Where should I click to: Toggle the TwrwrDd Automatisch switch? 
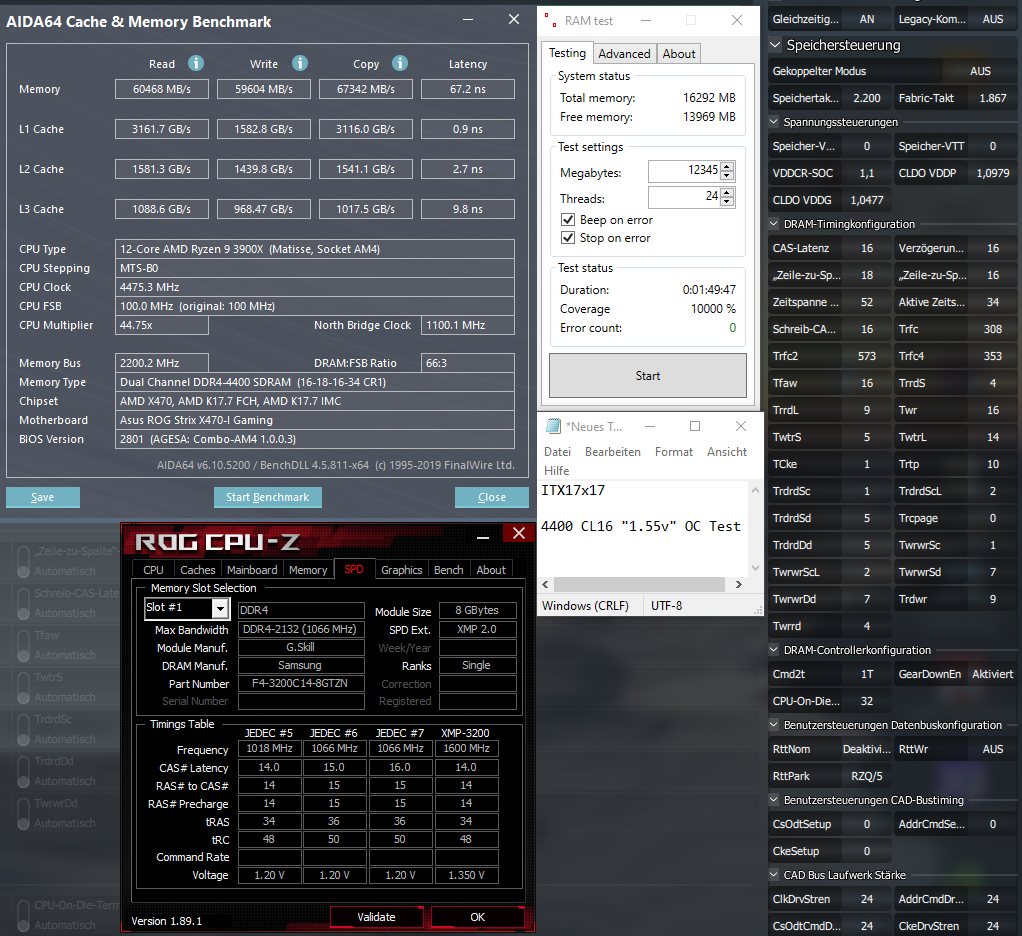click(23, 814)
